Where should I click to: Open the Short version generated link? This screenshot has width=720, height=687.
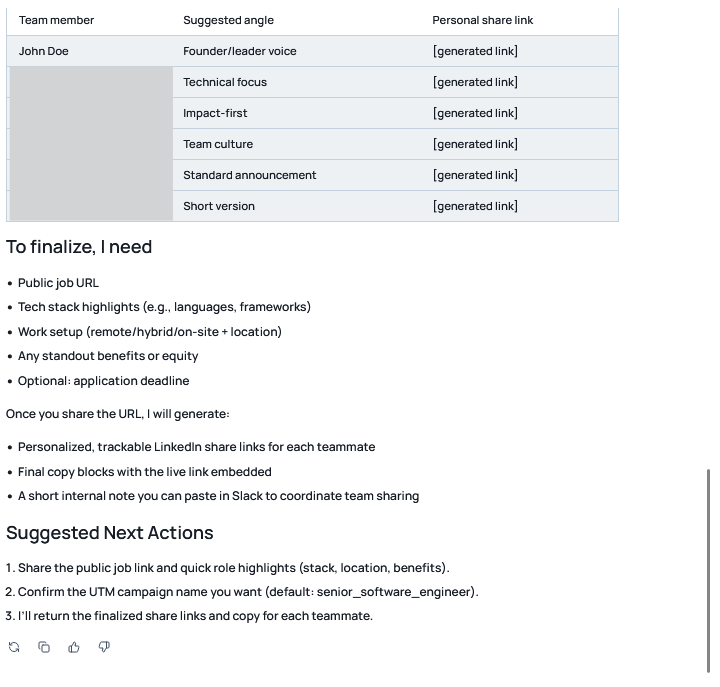click(475, 206)
